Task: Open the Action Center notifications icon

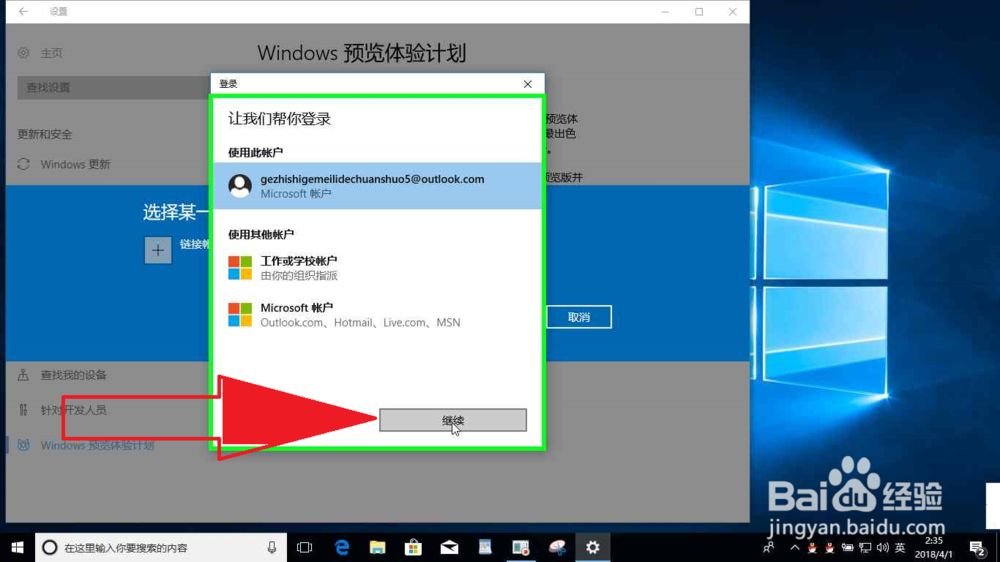Action: (977, 547)
